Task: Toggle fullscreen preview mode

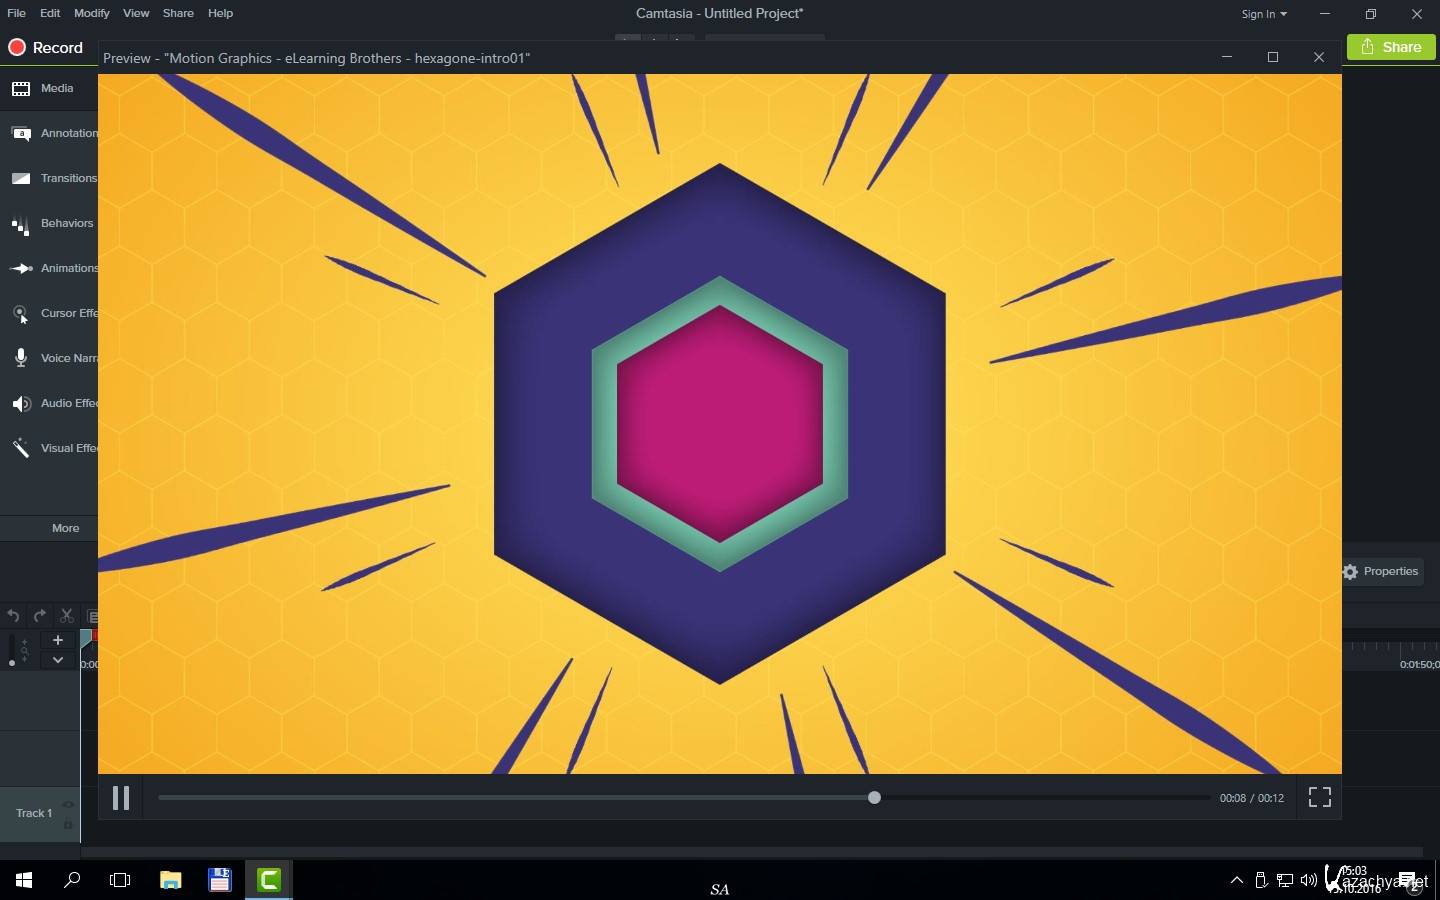Action: click(1319, 797)
